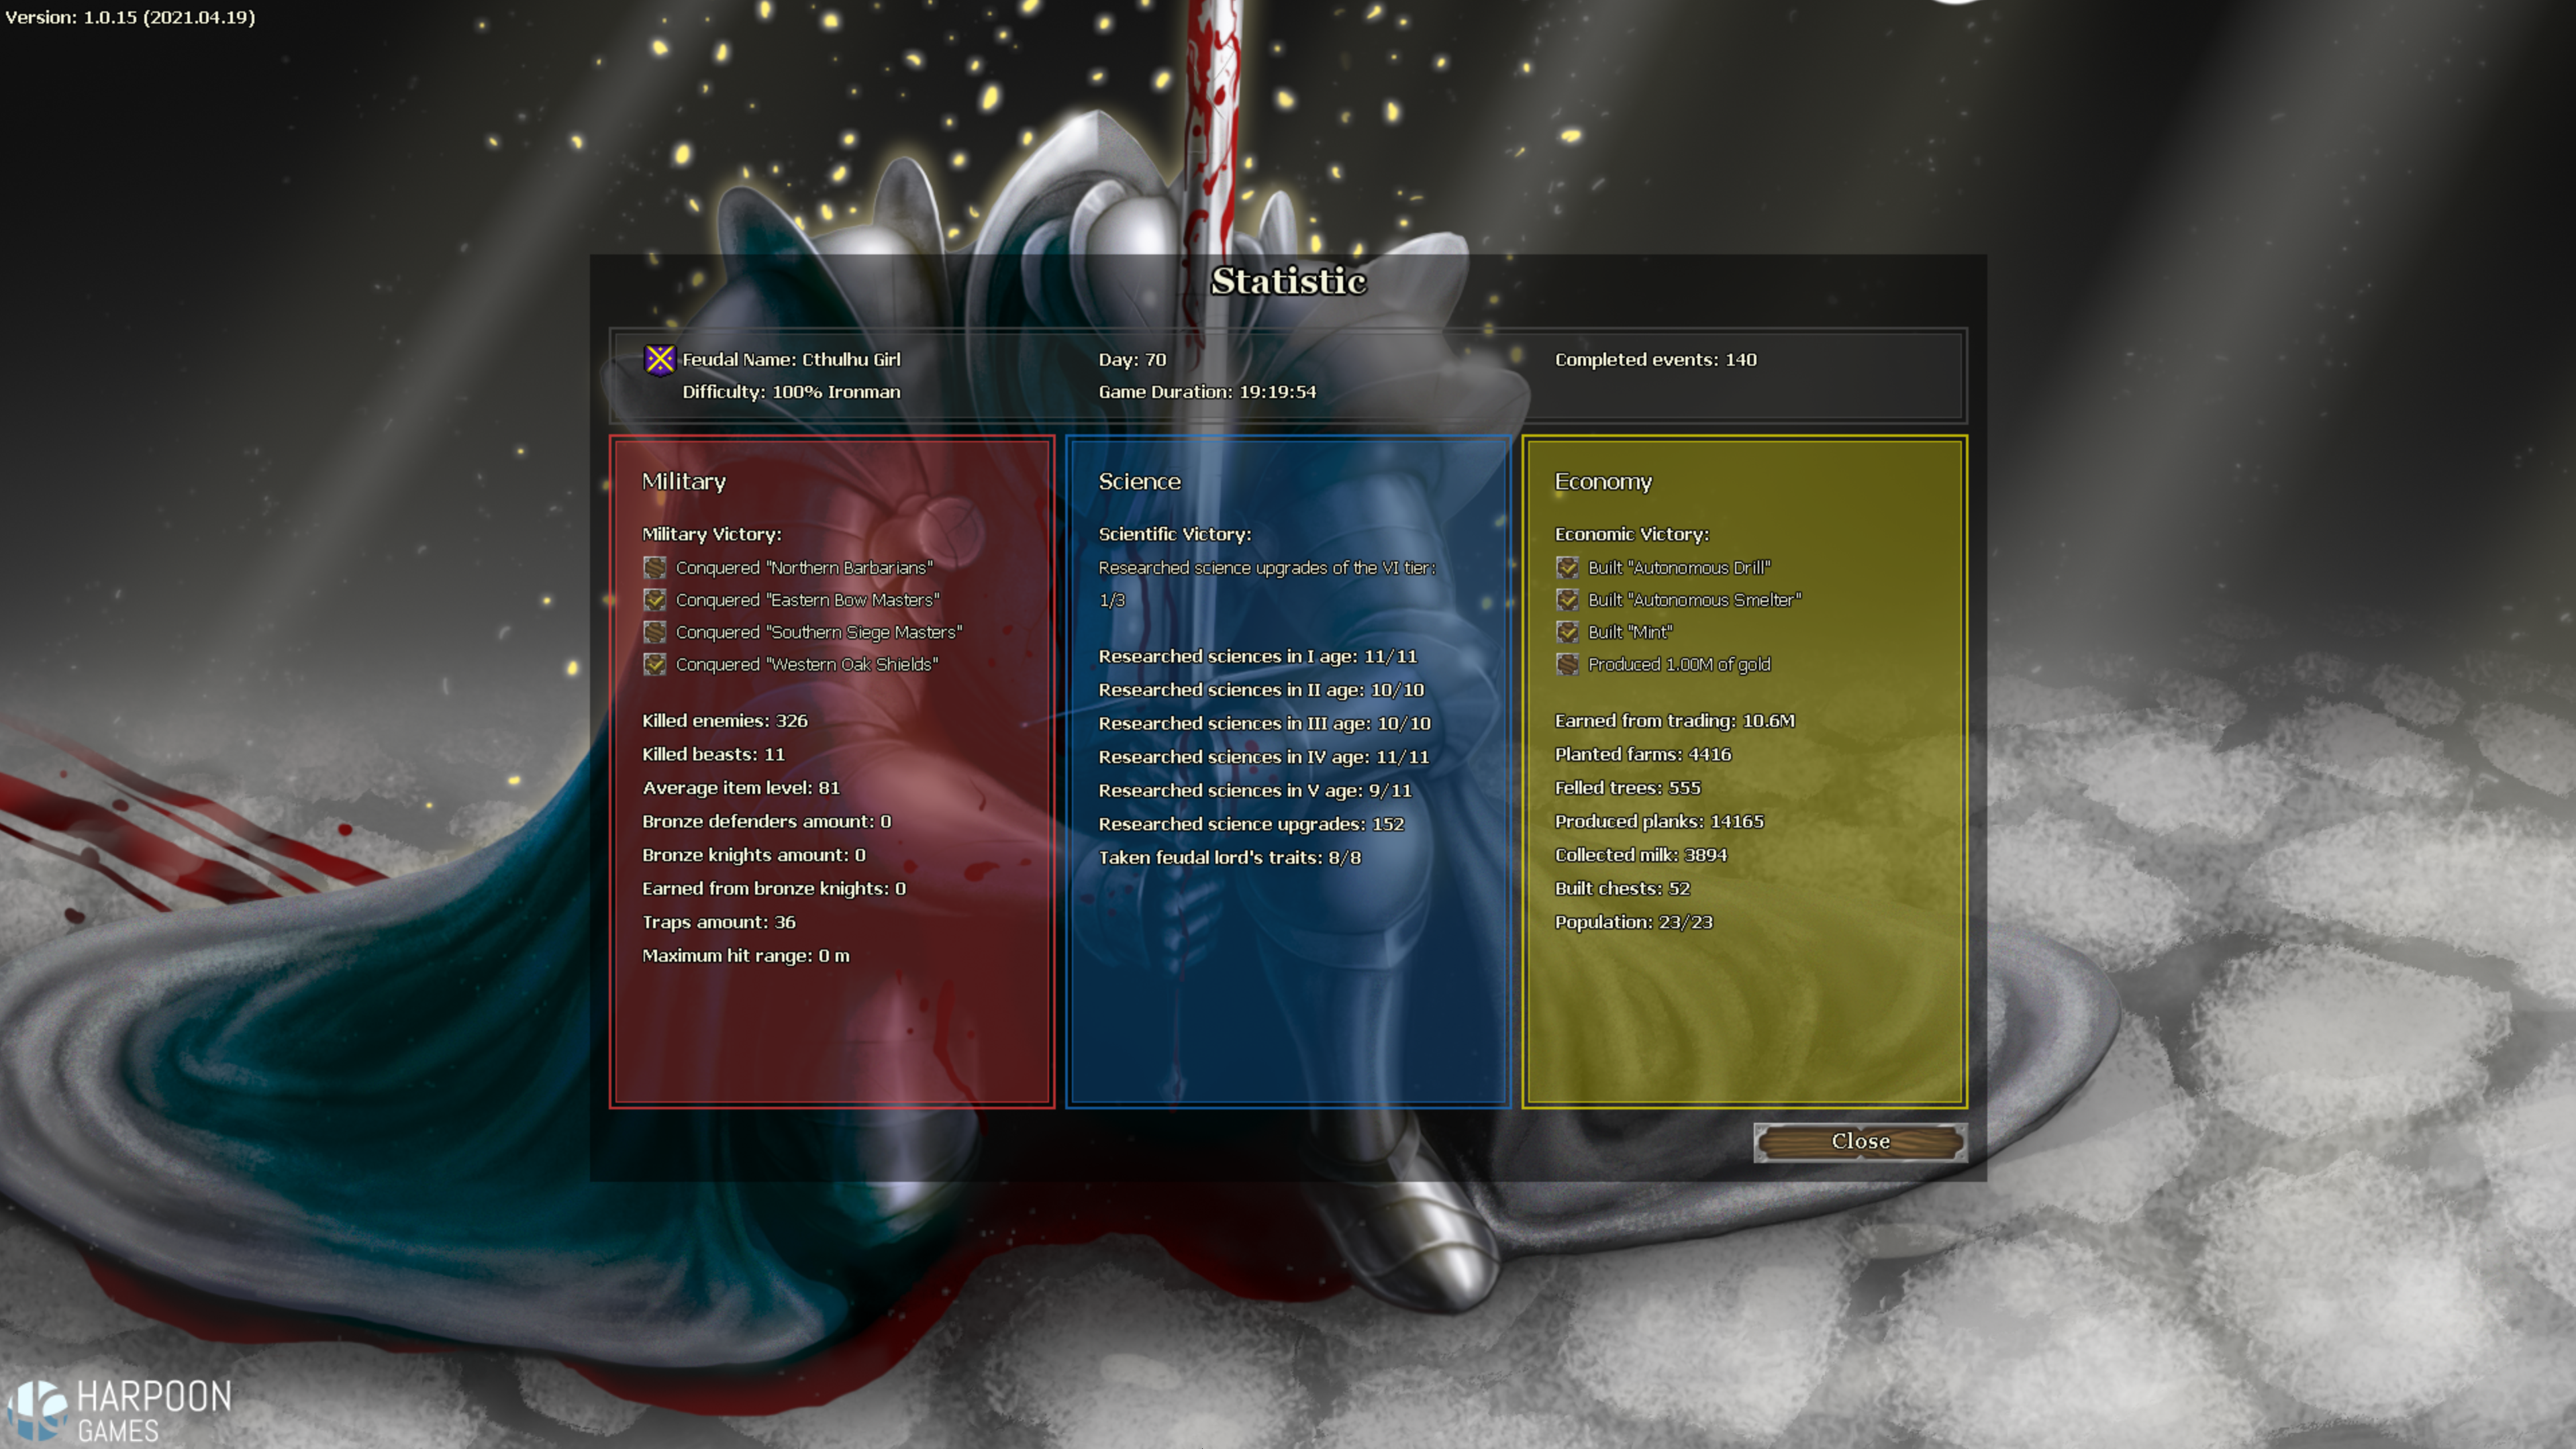This screenshot has height=1449, width=2576.
Task: Click the Feudal Name Cthulhu Girl text
Action: [x=791, y=359]
